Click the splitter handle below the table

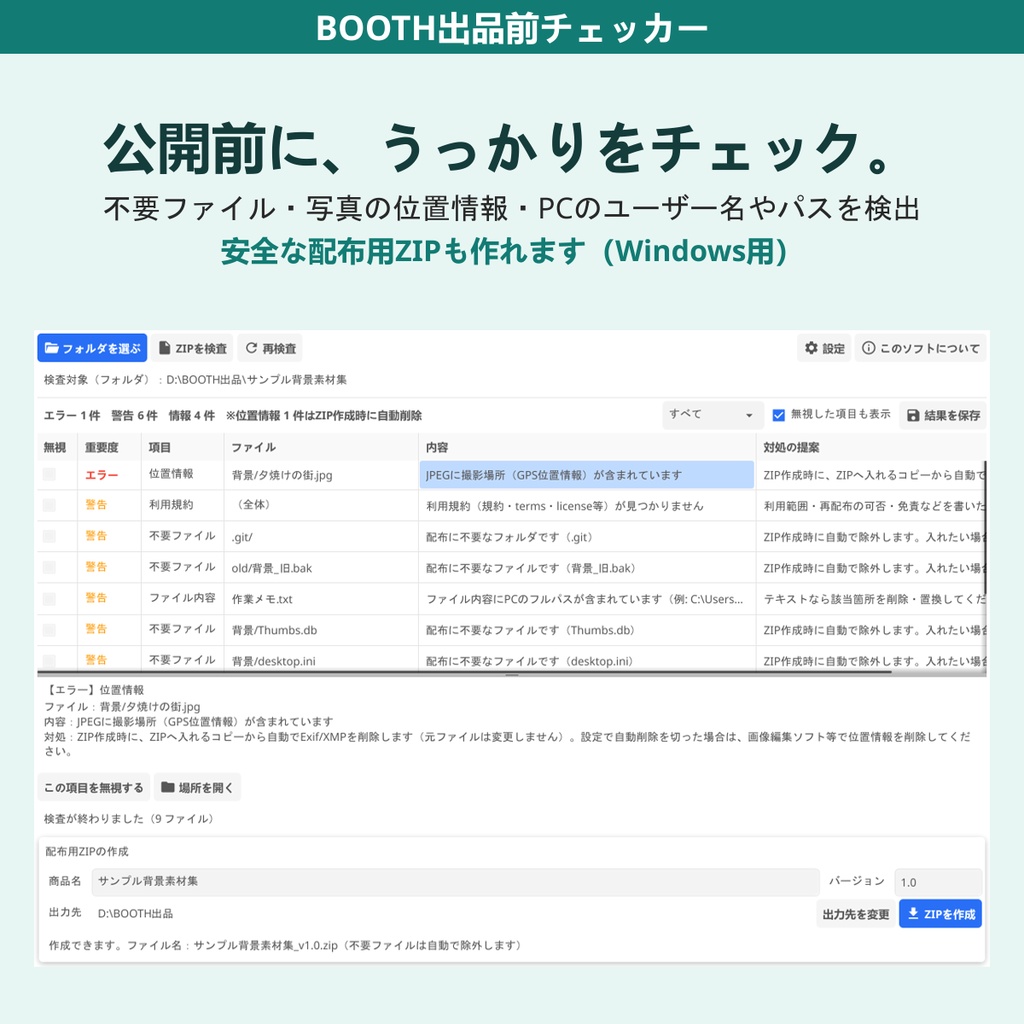[512, 675]
